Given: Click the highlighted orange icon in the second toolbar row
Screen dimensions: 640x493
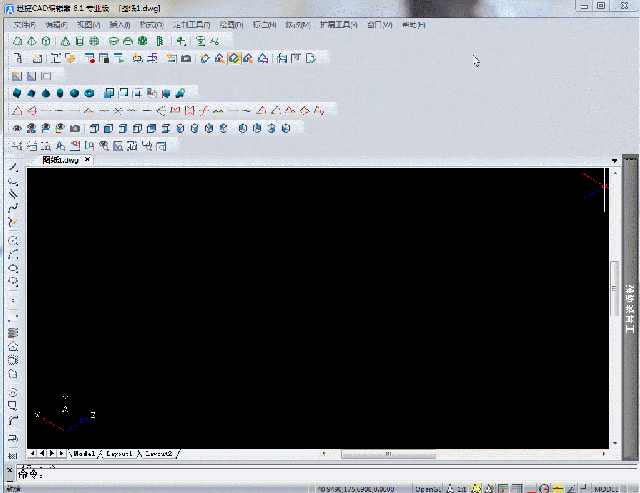Looking at the screenshot, I should pos(233,58).
